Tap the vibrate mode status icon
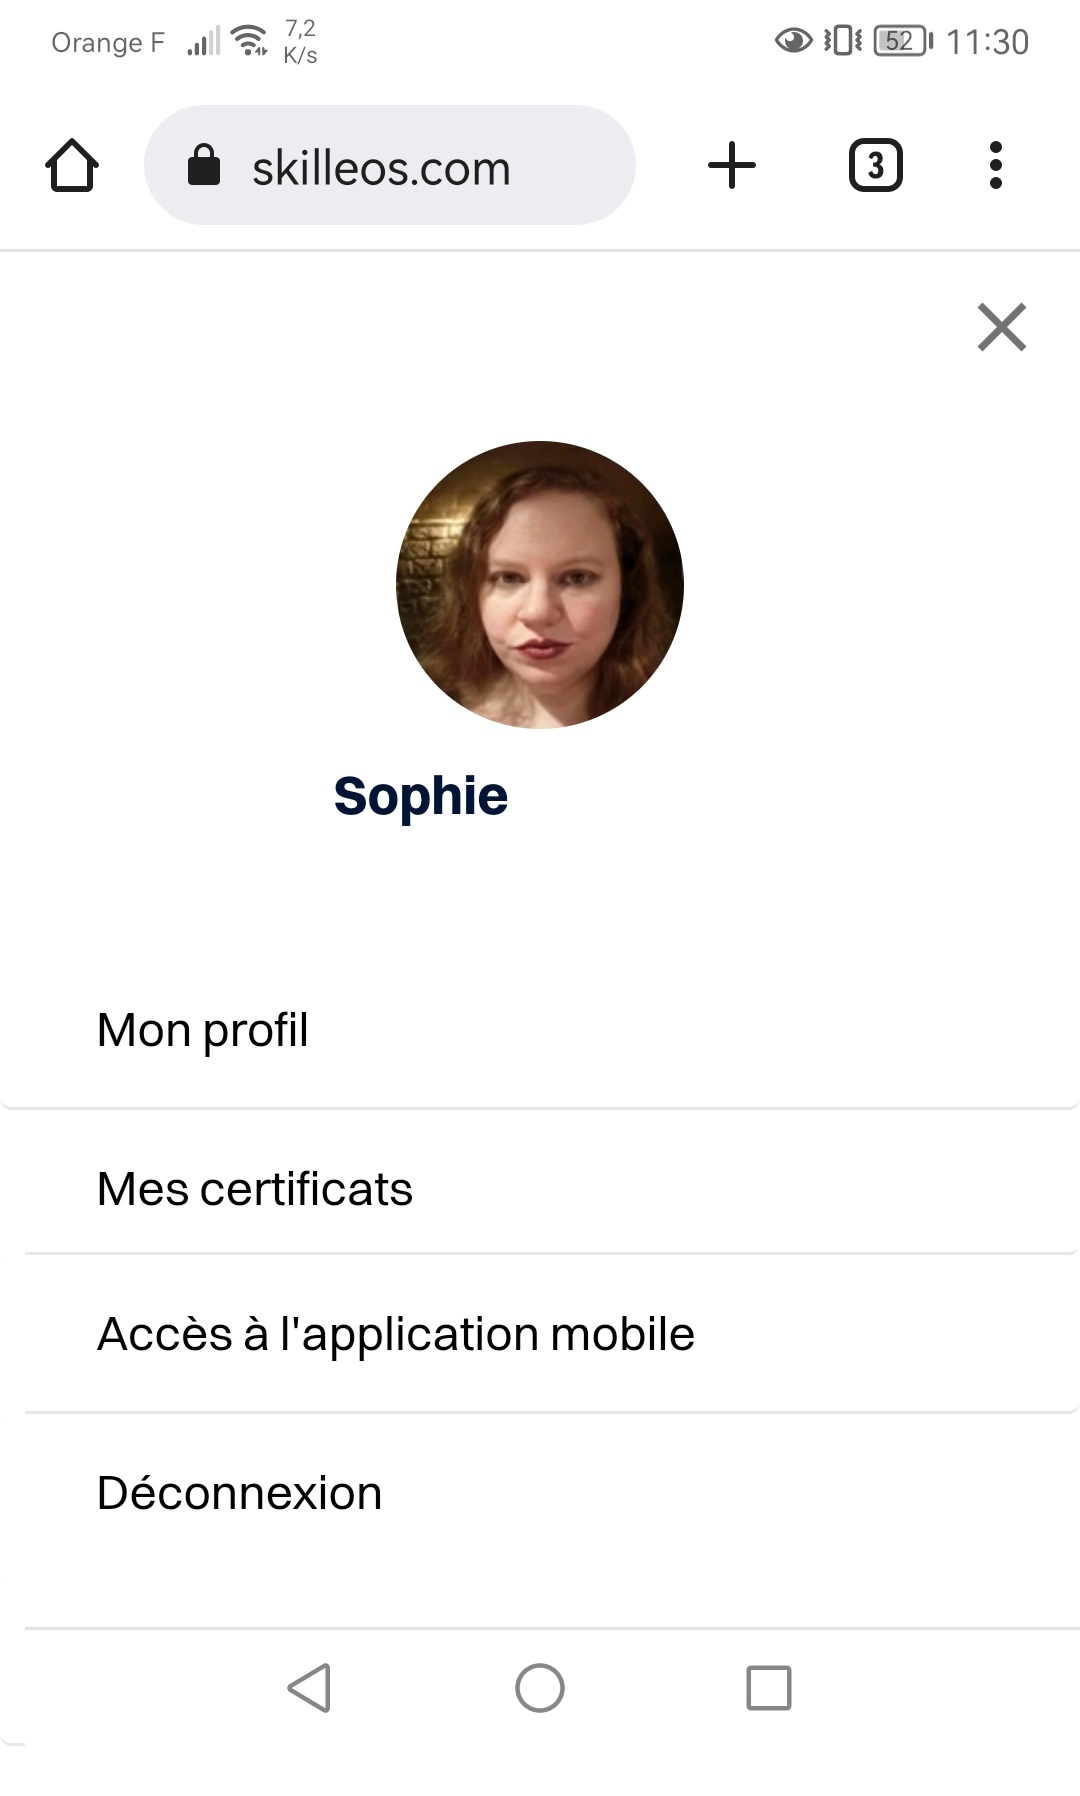 click(x=843, y=41)
